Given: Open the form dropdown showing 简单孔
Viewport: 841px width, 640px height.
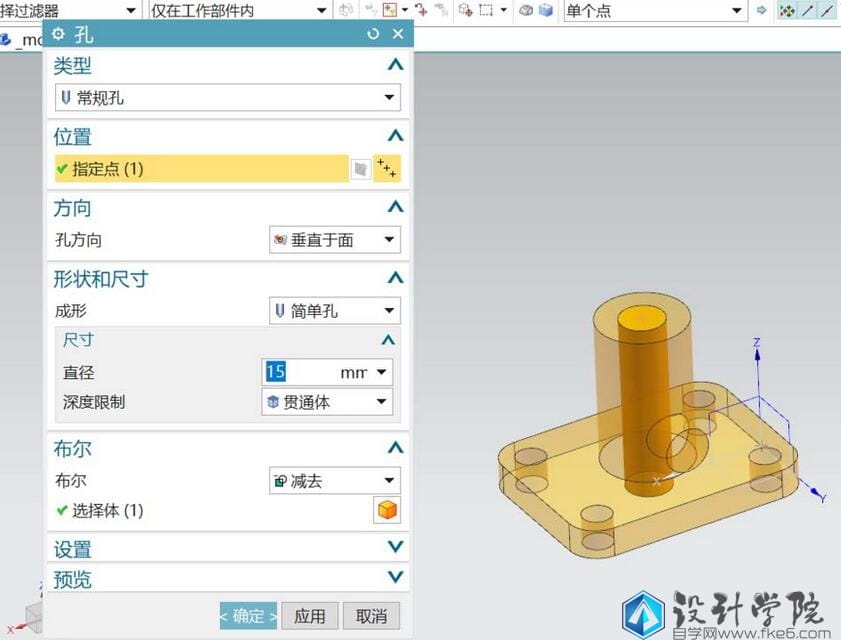Looking at the screenshot, I should pos(335,311).
